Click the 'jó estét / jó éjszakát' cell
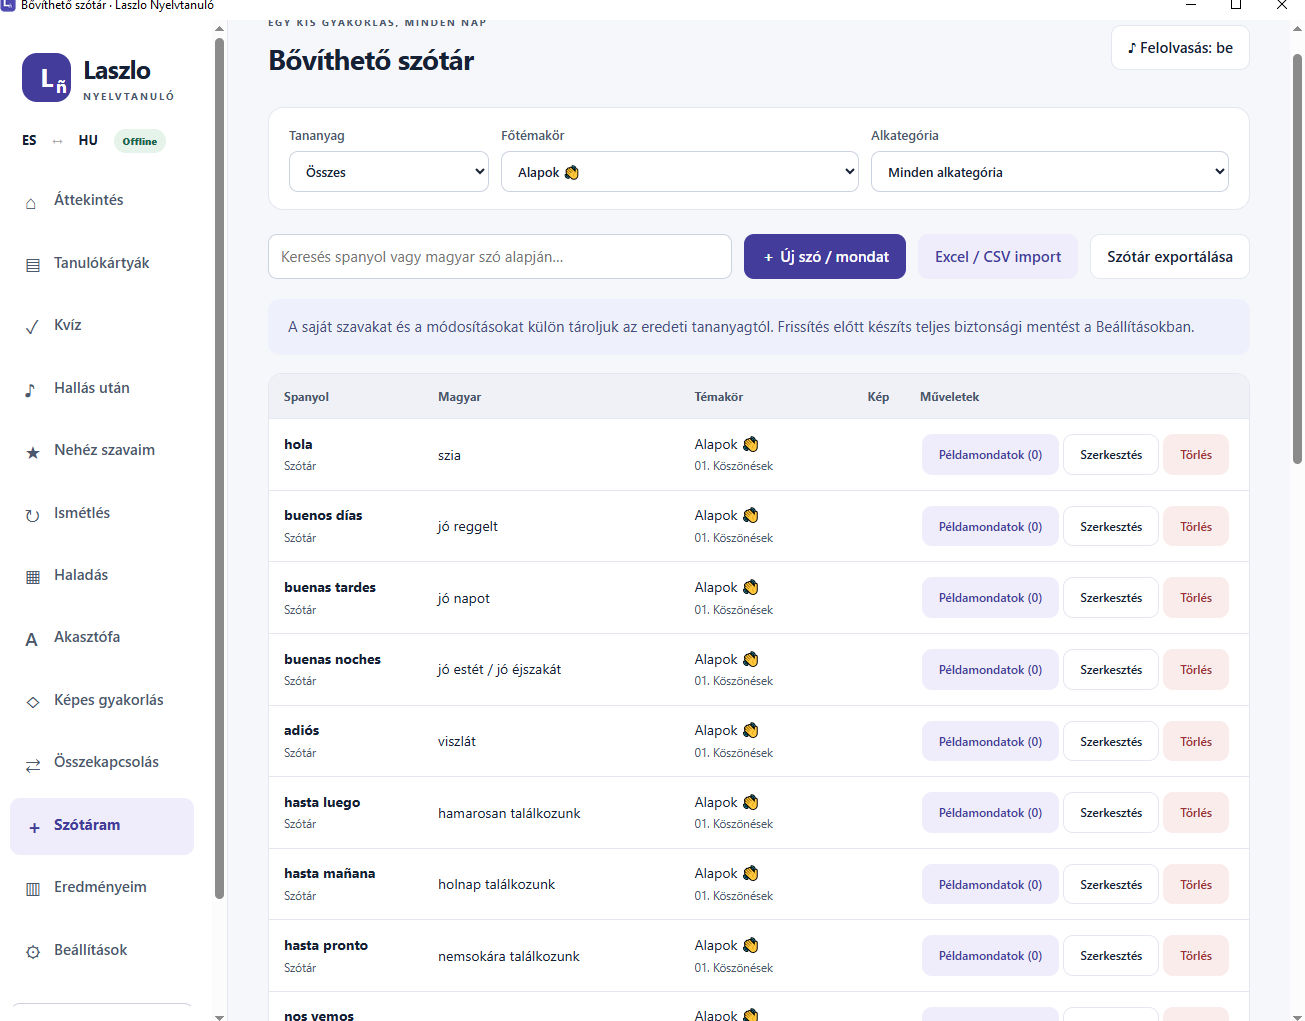Viewport: 1305px width, 1021px height. tap(499, 670)
